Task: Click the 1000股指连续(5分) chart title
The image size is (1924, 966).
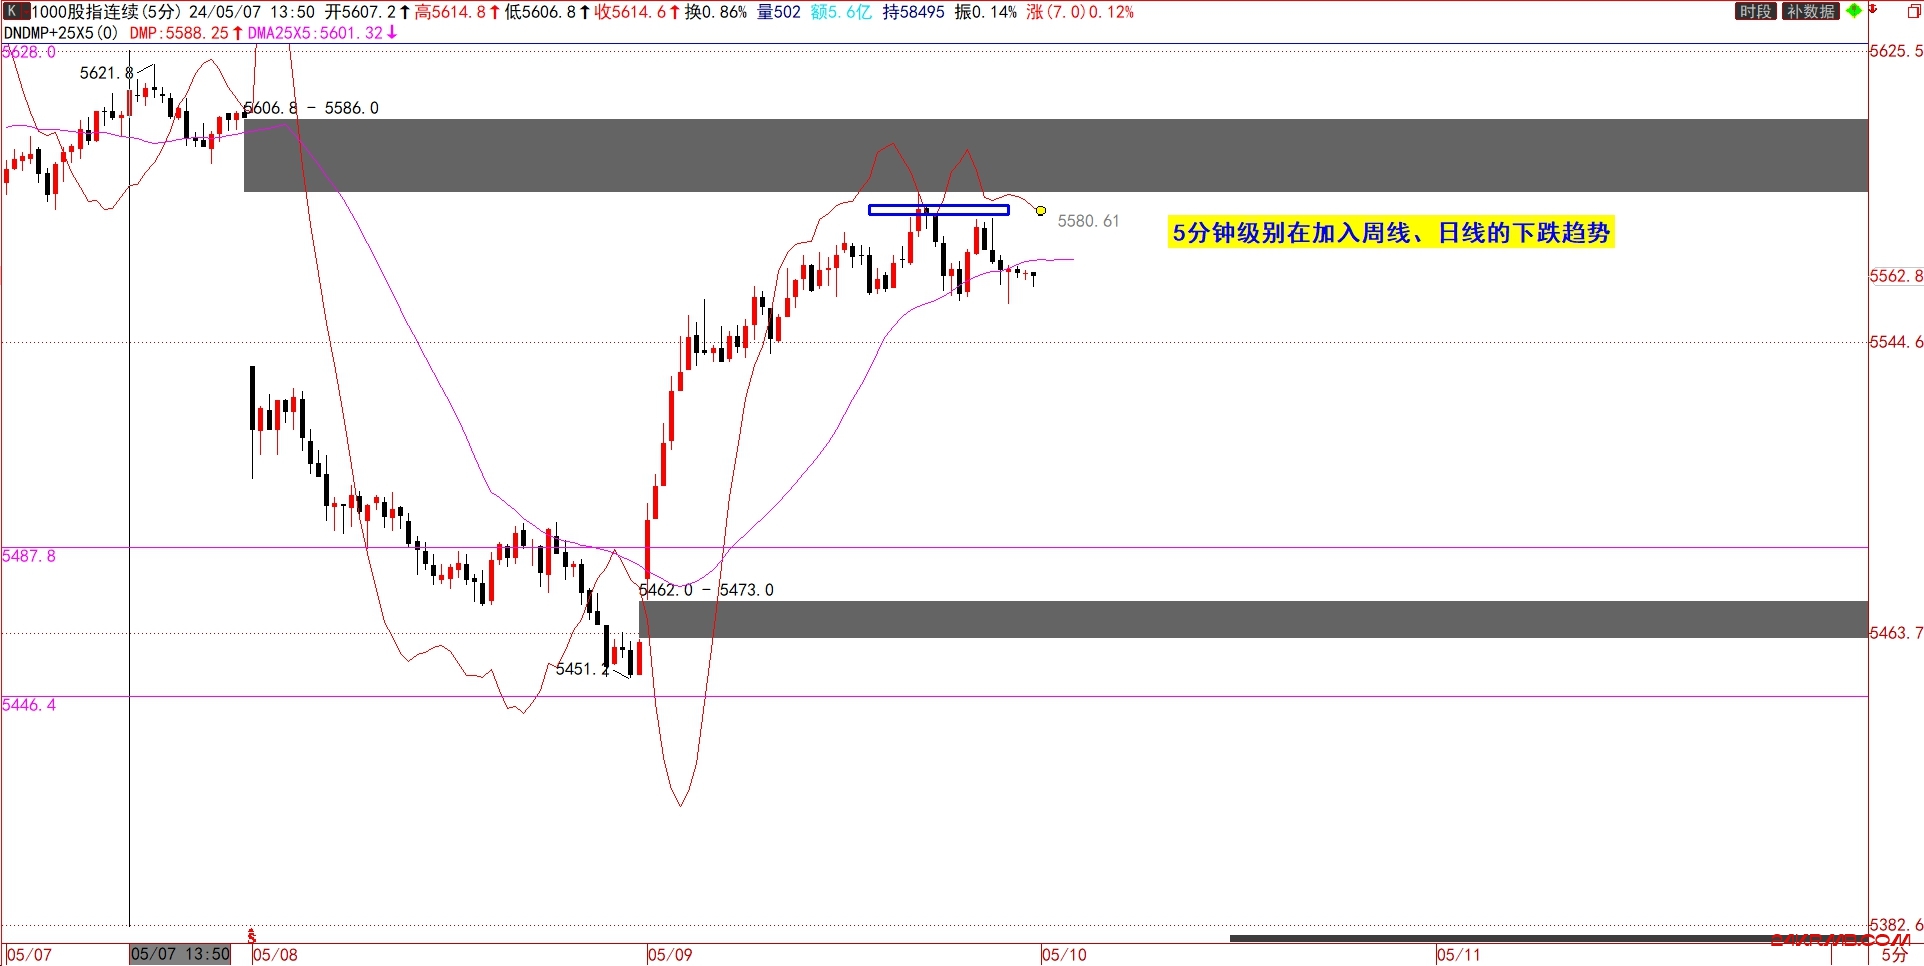Action: 107,12
